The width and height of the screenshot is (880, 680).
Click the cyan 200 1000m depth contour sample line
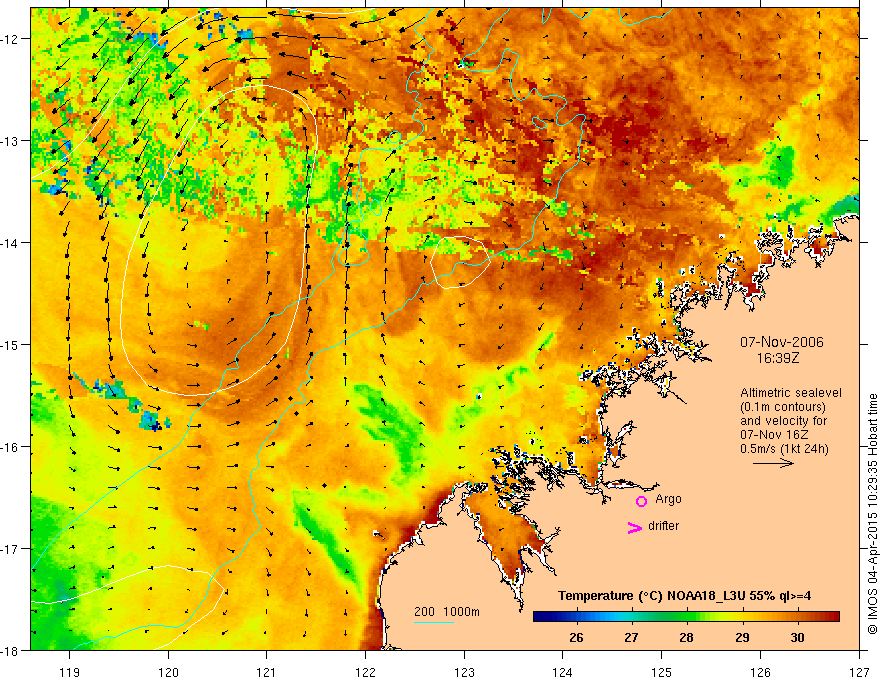click(434, 622)
